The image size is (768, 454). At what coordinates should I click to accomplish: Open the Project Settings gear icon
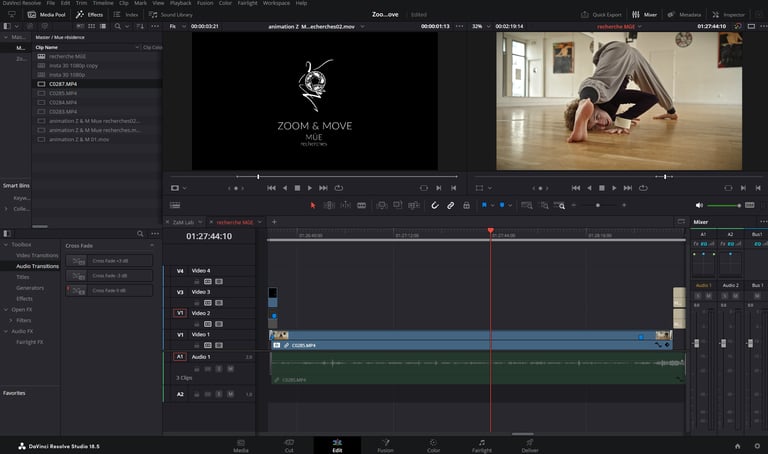(755, 444)
